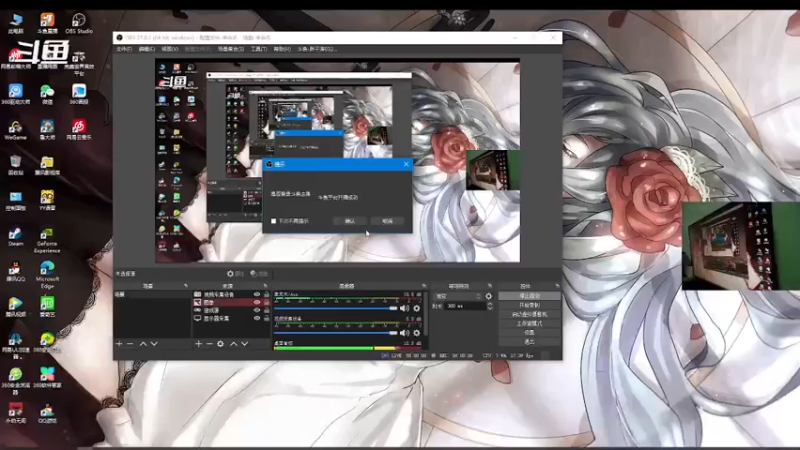800x450 pixels.
Task: Open the QQ Games shortcut
Action: 47,413
